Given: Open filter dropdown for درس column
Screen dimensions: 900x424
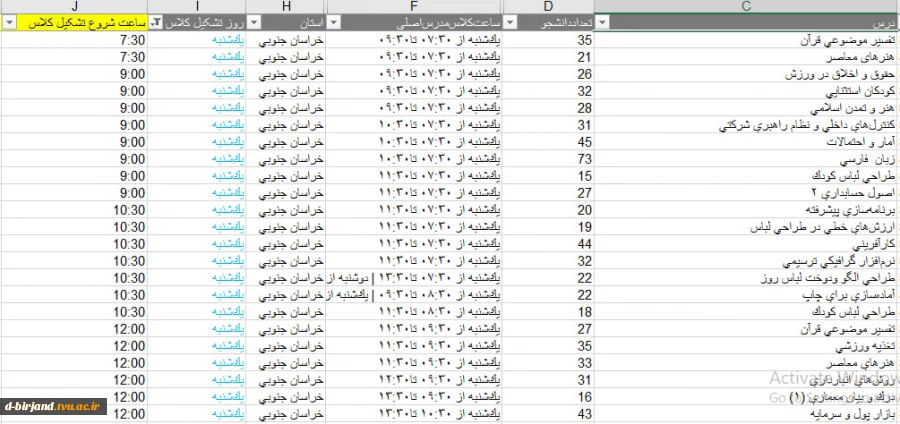Looking at the screenshot, I should pyautogui.click(x=602, y=23).
